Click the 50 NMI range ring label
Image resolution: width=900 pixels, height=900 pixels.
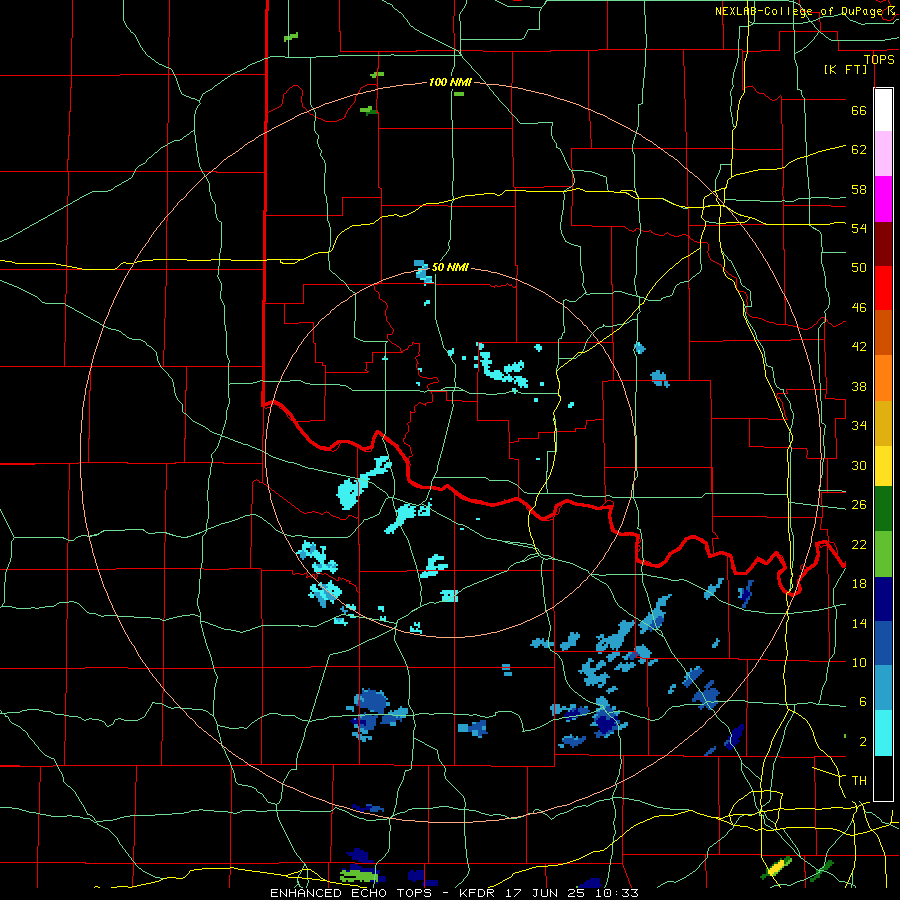[450, 267]
